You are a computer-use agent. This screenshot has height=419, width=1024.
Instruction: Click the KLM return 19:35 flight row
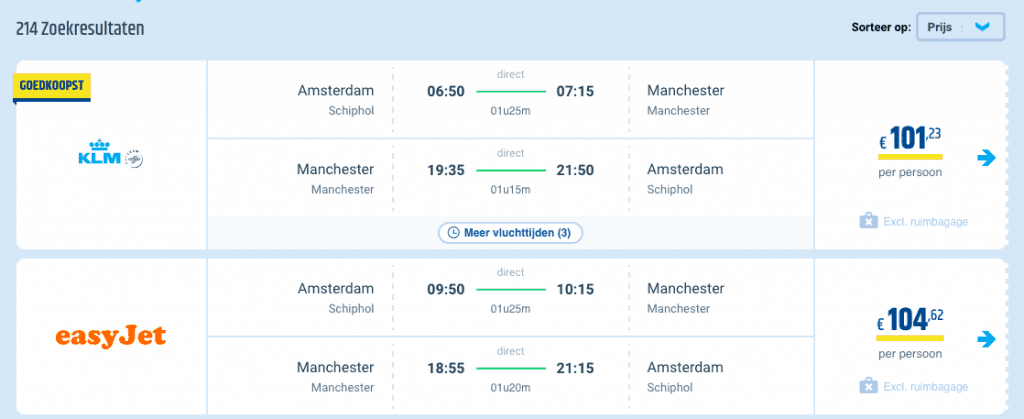510,178
